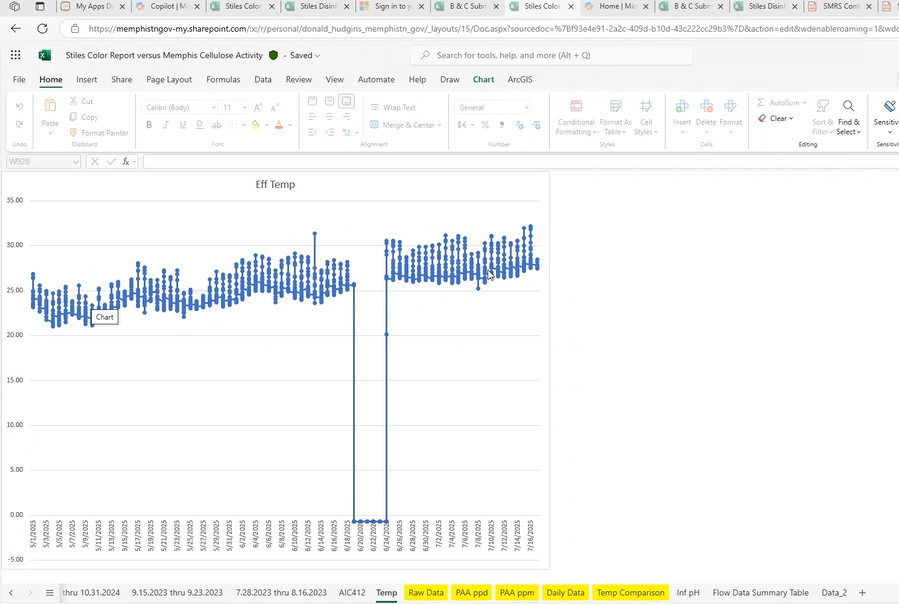Screen dimensions: 899x604
Task: Open the Page Layout ribbon tab
Action: coord(169,79)
